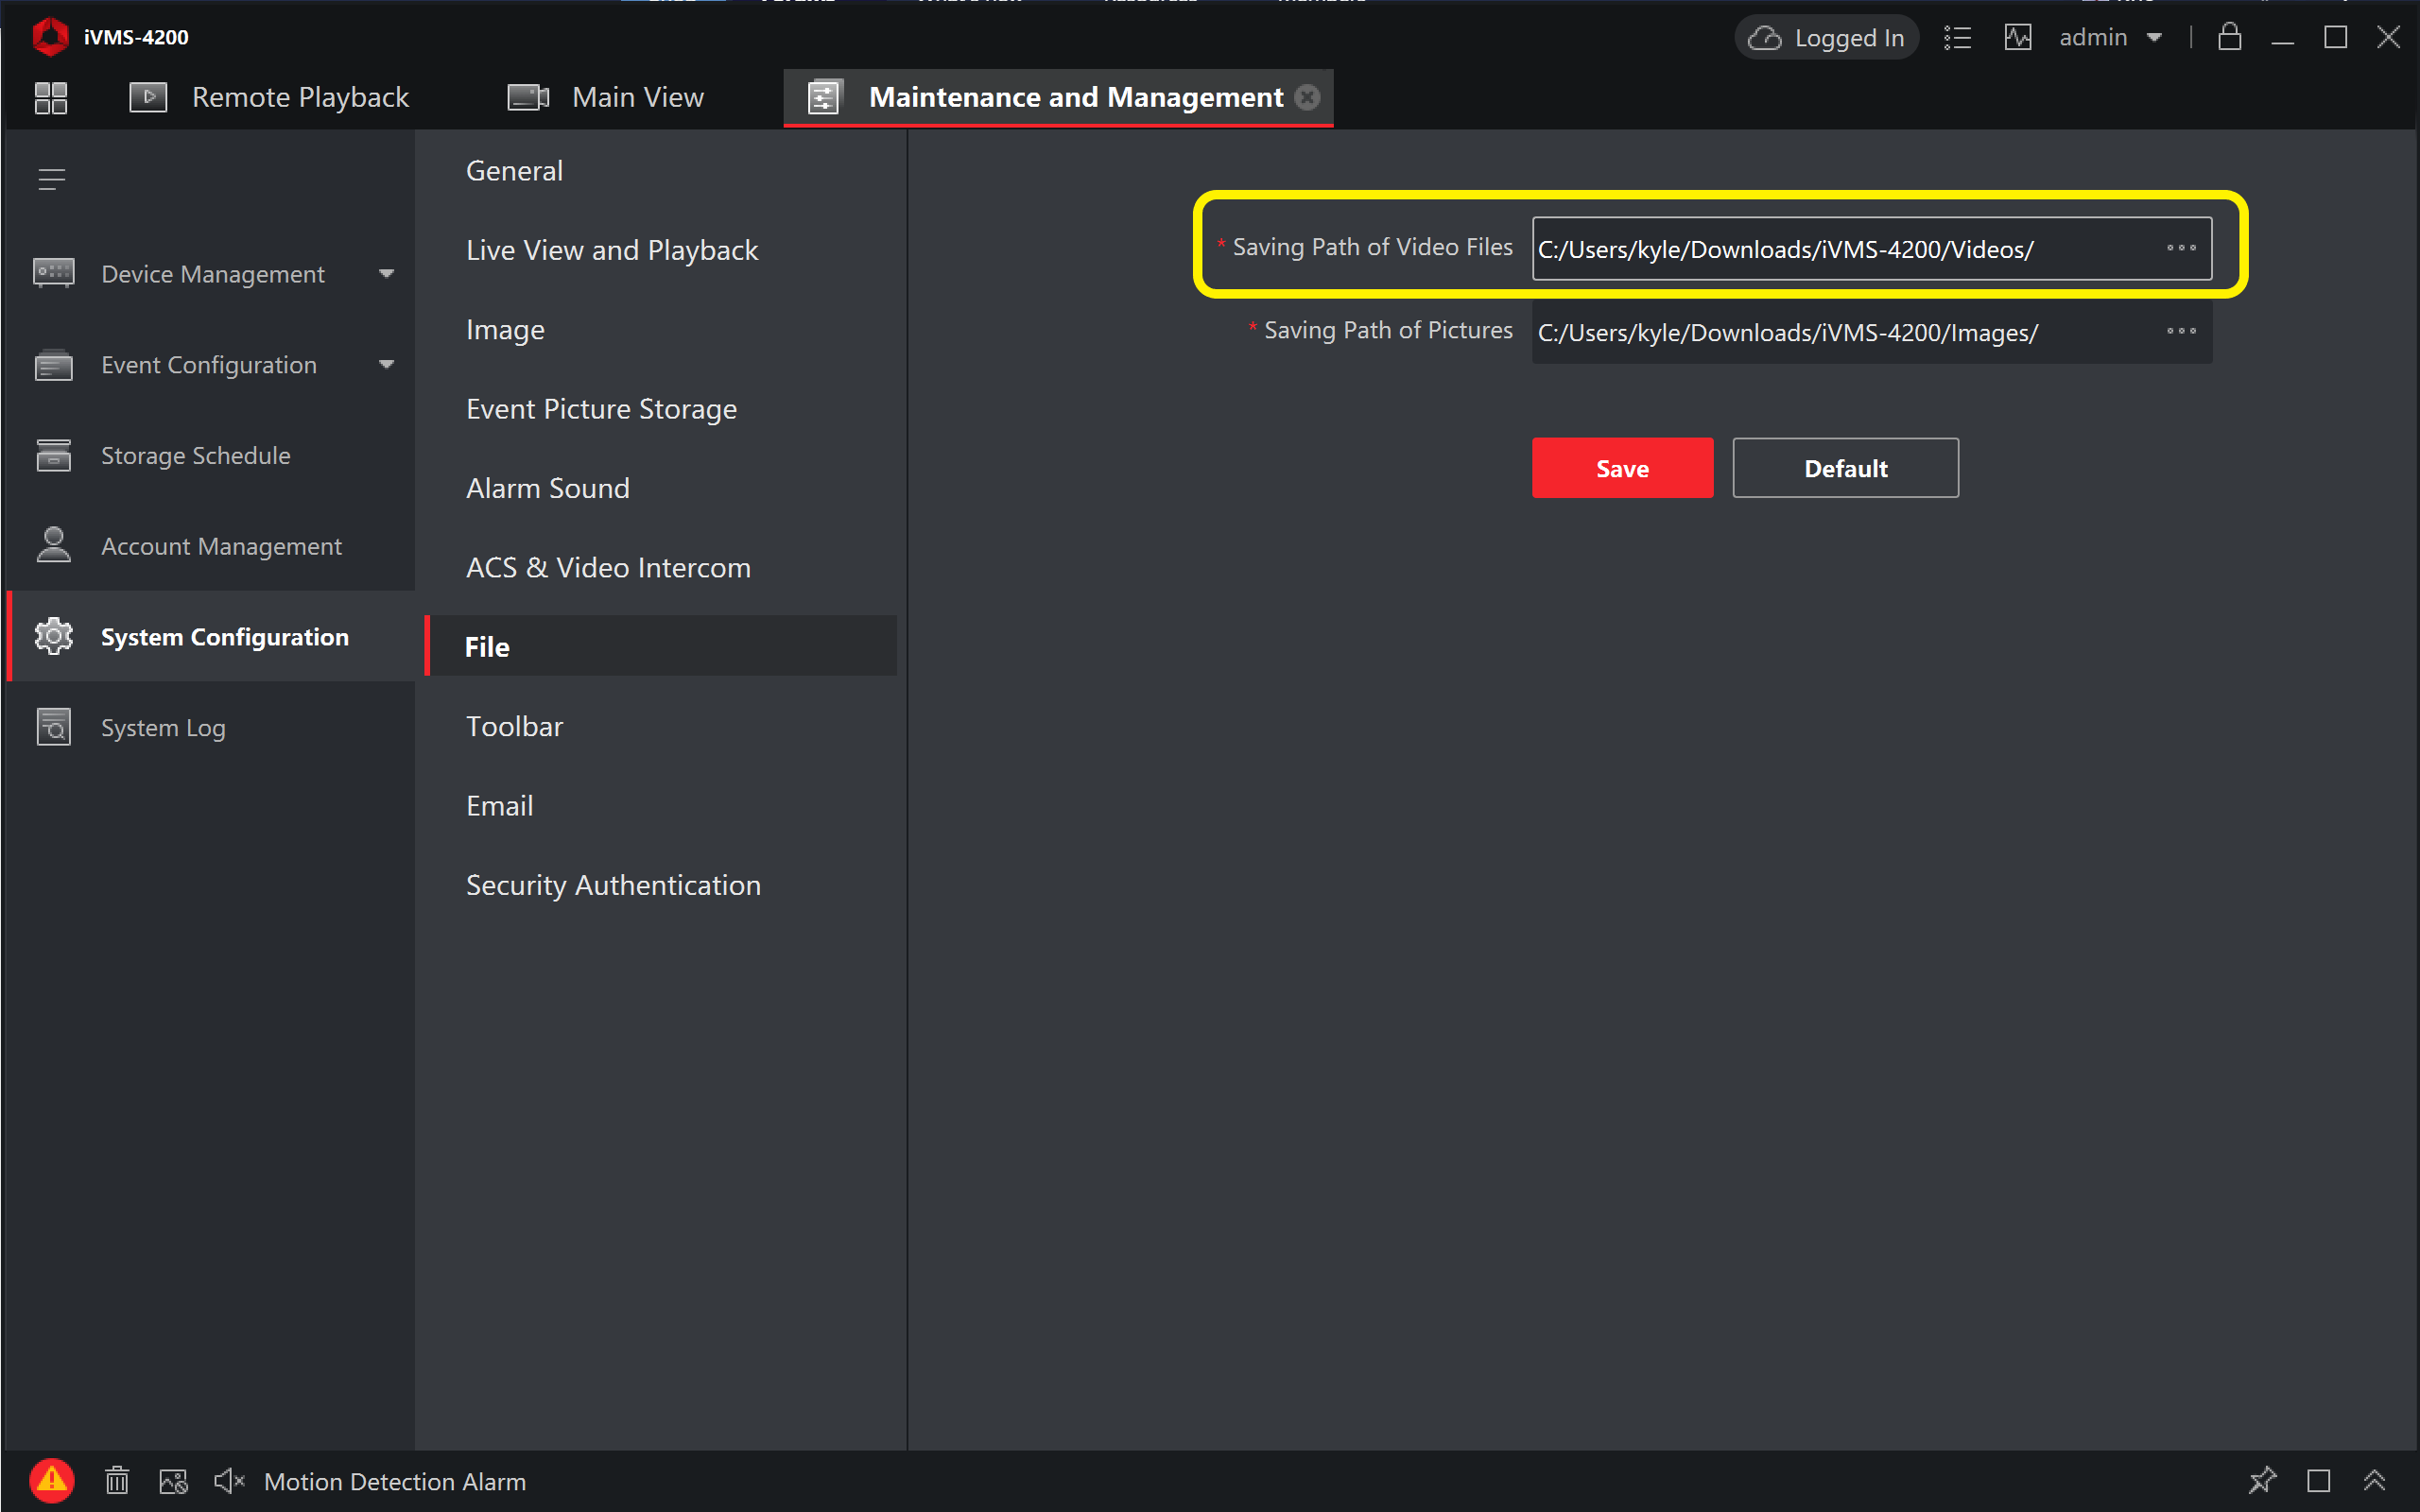Clear alarms with trash can icon
The width and height of the screenshot is (2420, 1512).
117,1481
